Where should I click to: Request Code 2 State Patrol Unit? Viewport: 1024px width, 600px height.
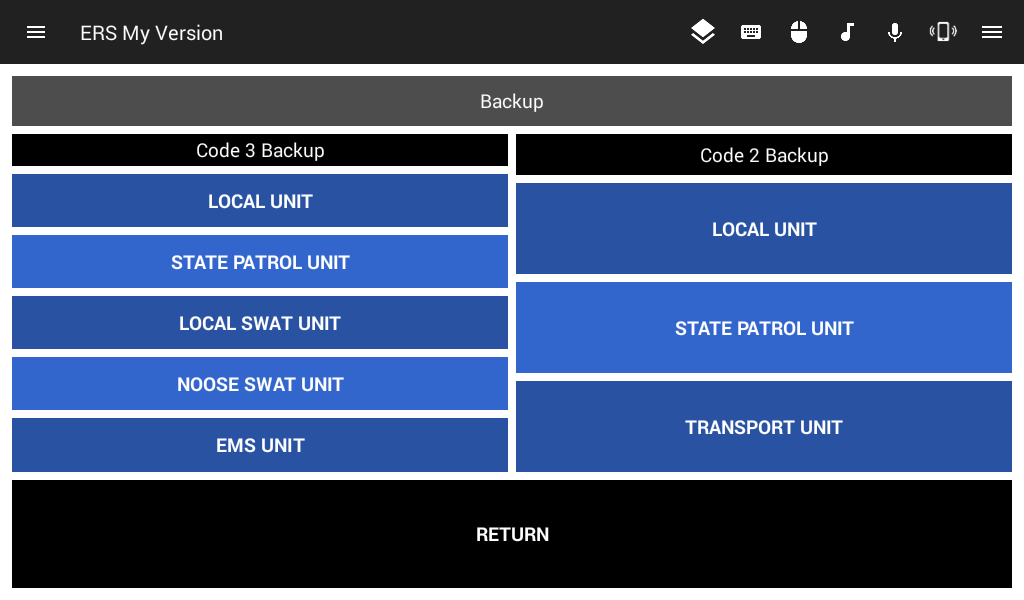point(764,328)
